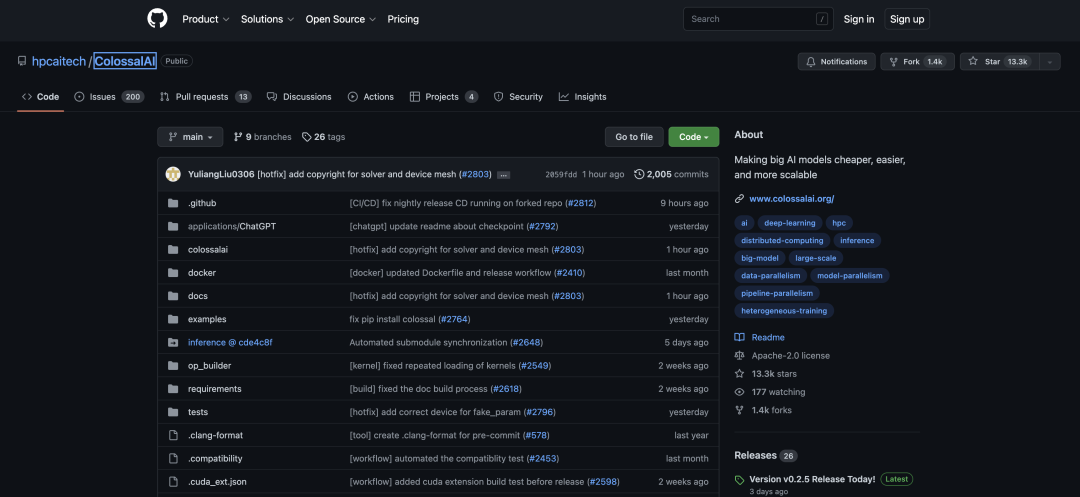The height and width of the screenshot is (497, 1080).
Task: Click the repository book icon beside hpcaitech
Action: coord(22,61)
